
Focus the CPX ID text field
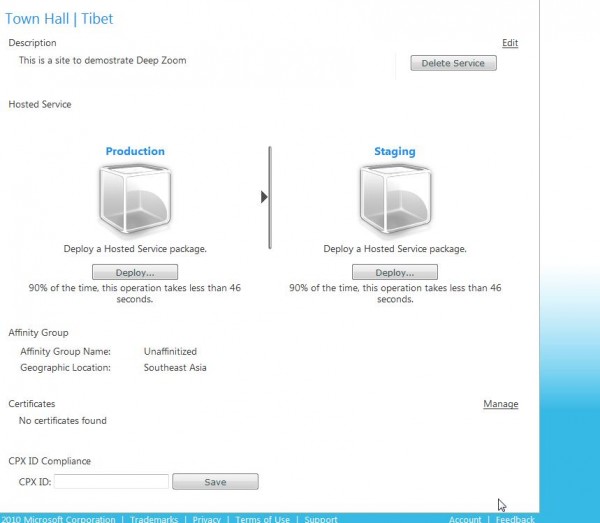(111, 482)
